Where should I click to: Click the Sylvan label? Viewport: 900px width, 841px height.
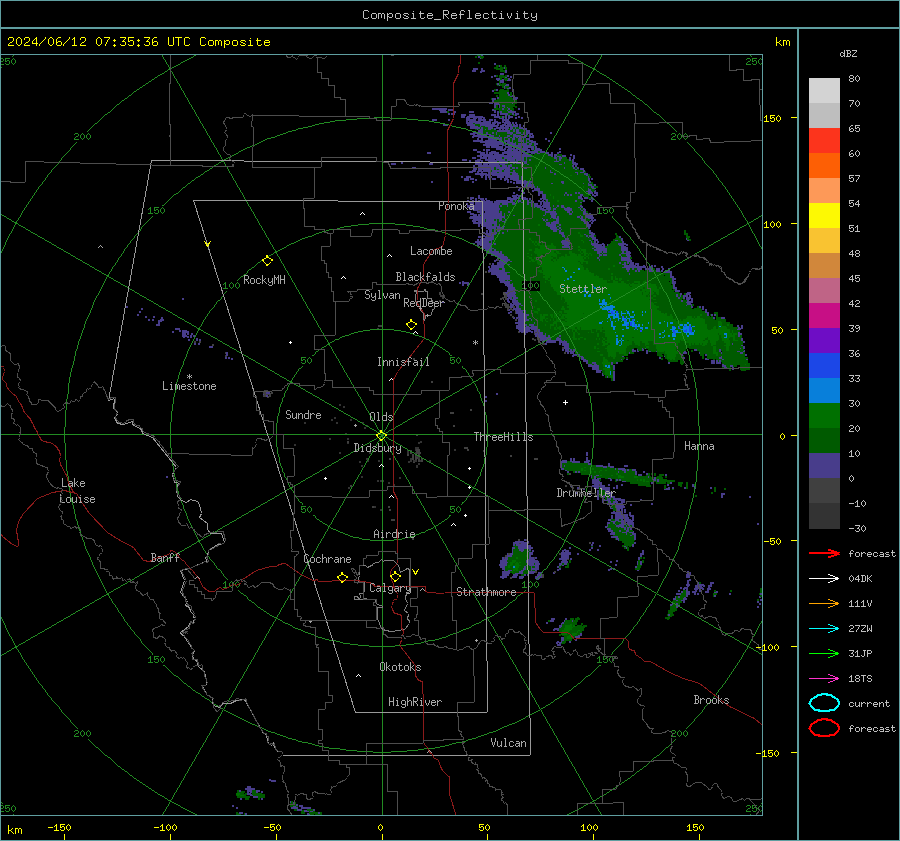(x=382, y=295)
